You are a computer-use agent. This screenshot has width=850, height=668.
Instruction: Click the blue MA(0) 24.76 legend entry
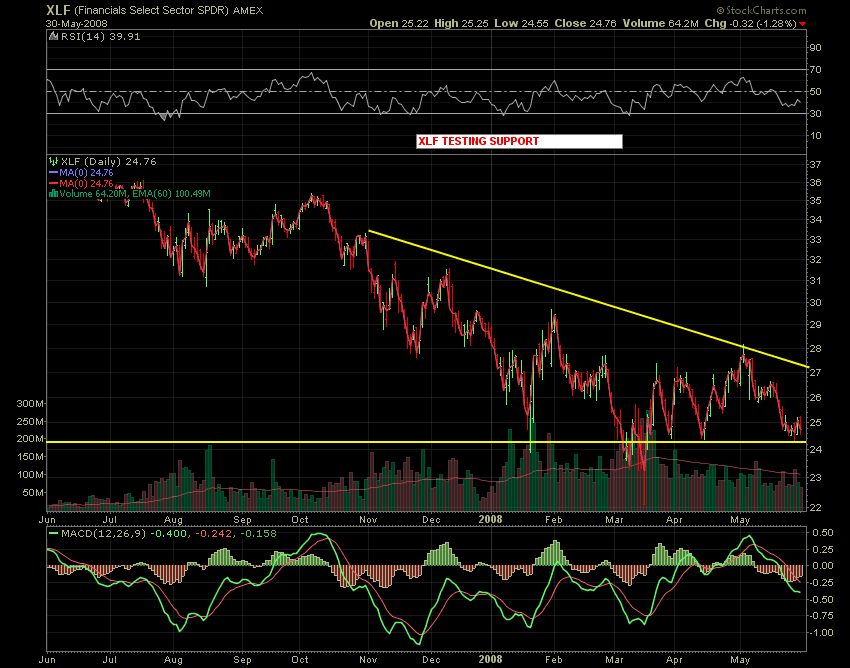[x=86, y=172]
